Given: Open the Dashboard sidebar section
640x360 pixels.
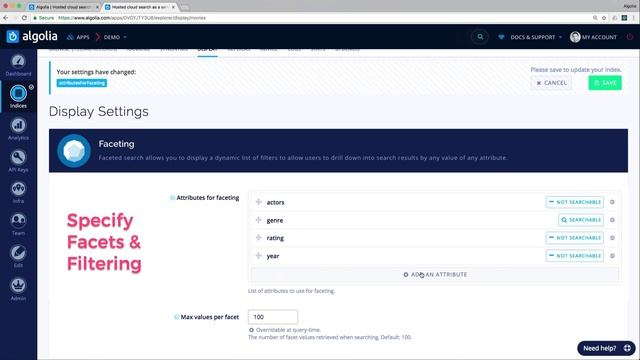Looking at the screenshot, I should point(18,65).
